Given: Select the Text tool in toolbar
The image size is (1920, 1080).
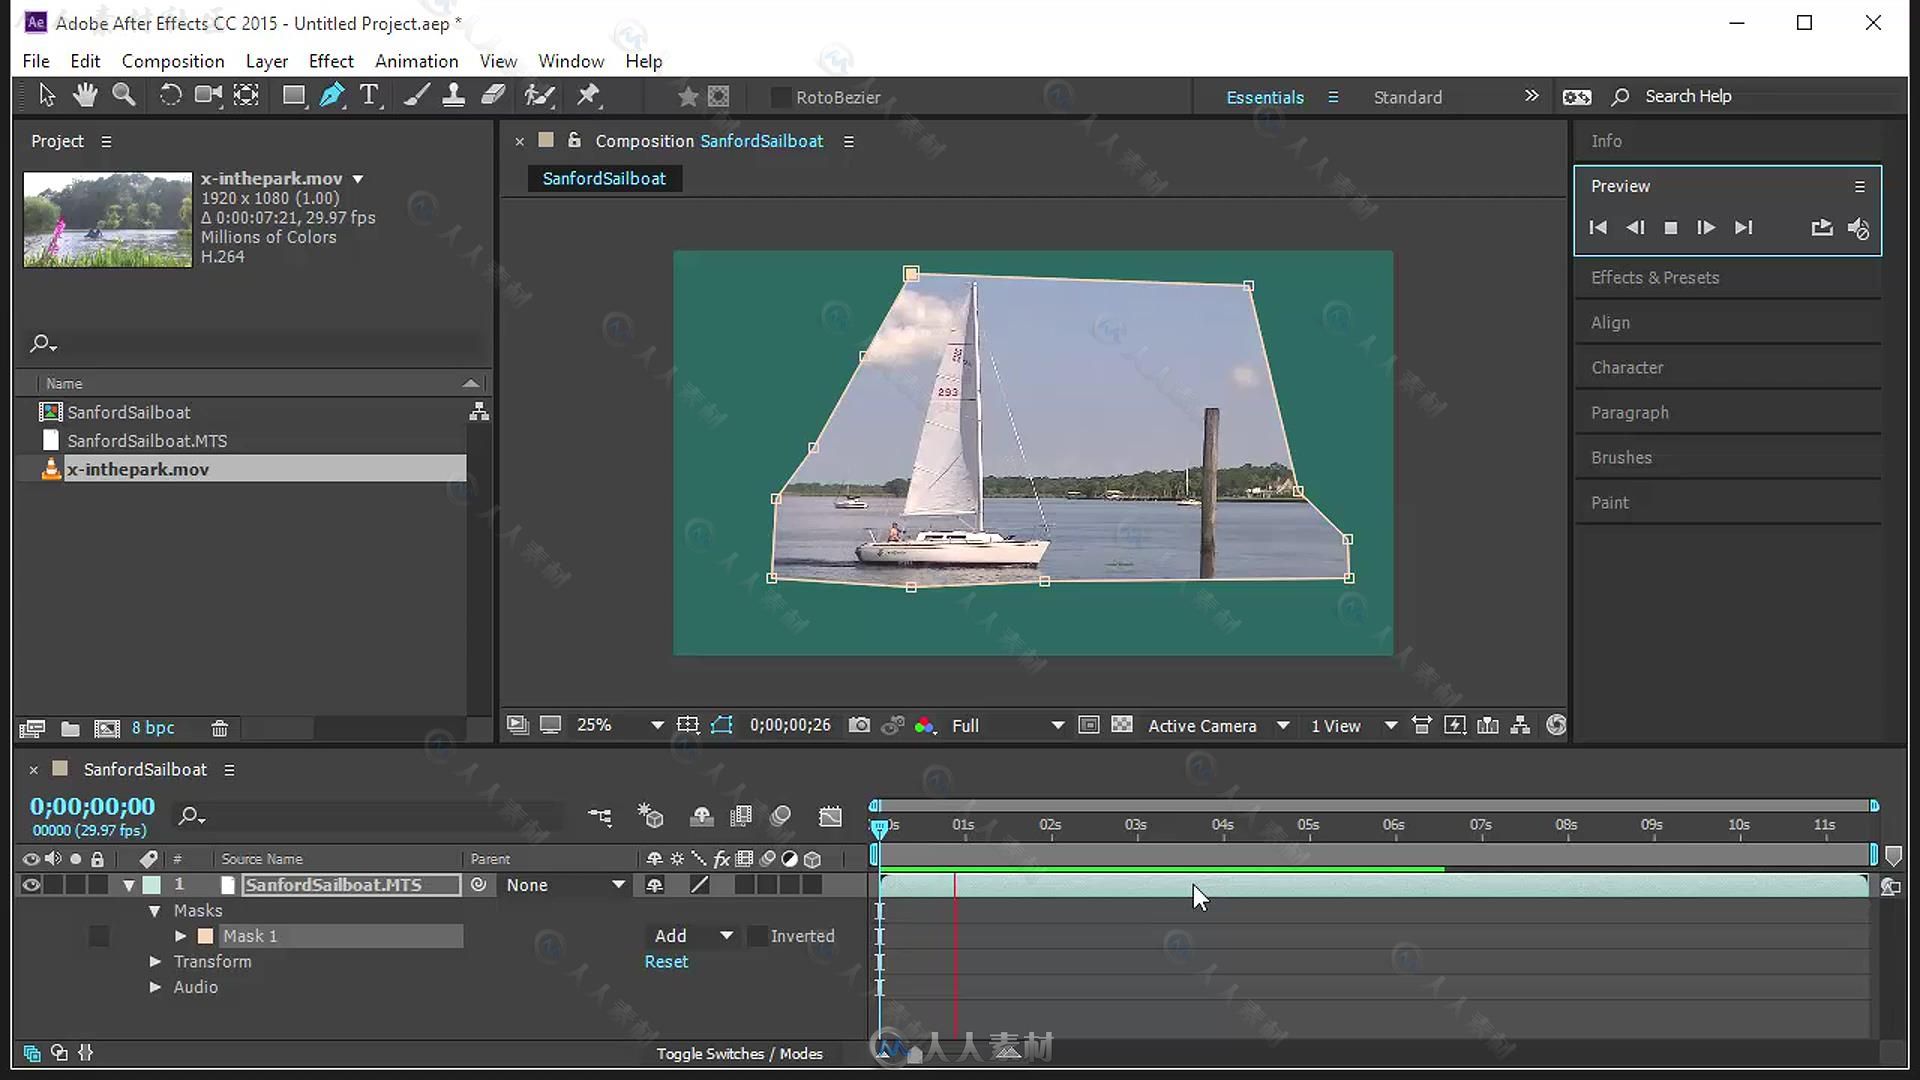Looking at the screenshot, I should click(369, 95).
